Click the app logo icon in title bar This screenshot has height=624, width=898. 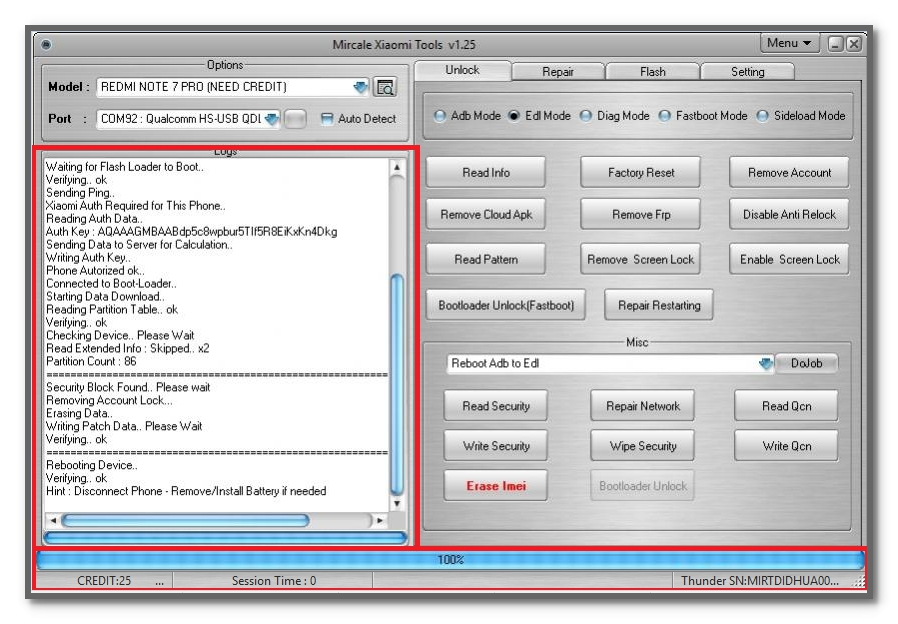pos(46,44)
